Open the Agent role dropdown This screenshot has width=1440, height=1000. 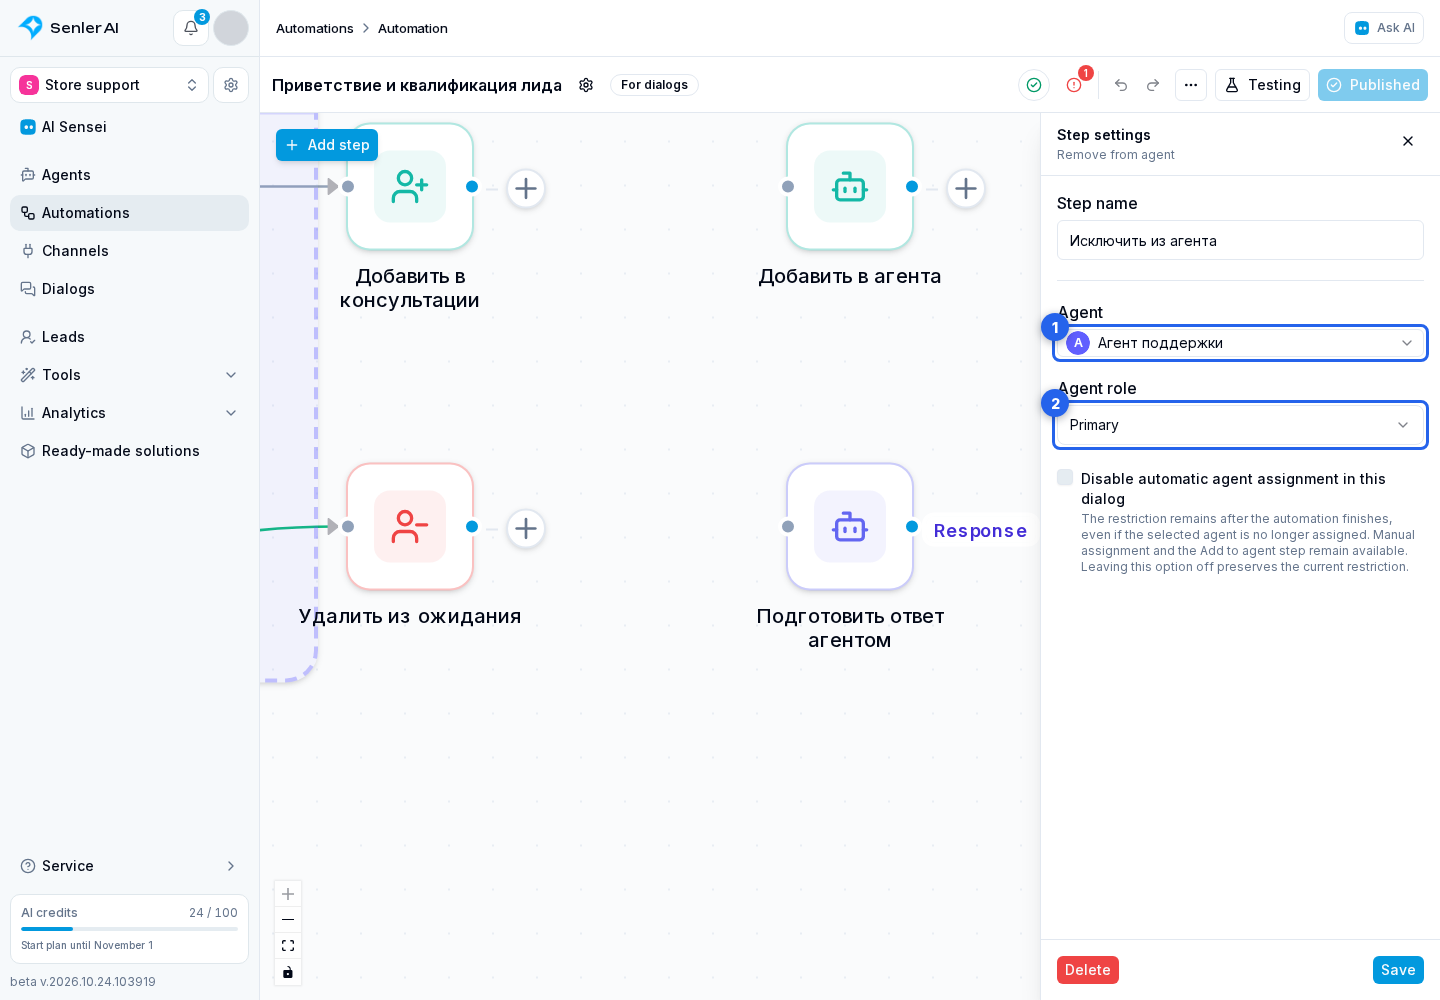(1240, 425)
